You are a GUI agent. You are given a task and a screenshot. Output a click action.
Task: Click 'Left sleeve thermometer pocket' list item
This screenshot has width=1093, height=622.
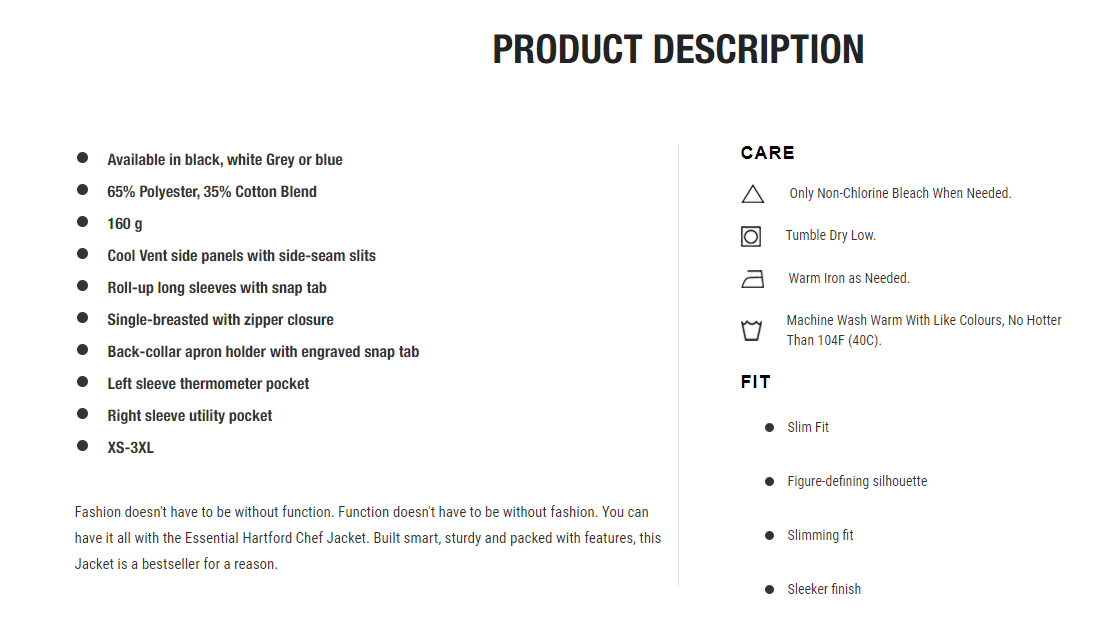[x=208, y=384]
